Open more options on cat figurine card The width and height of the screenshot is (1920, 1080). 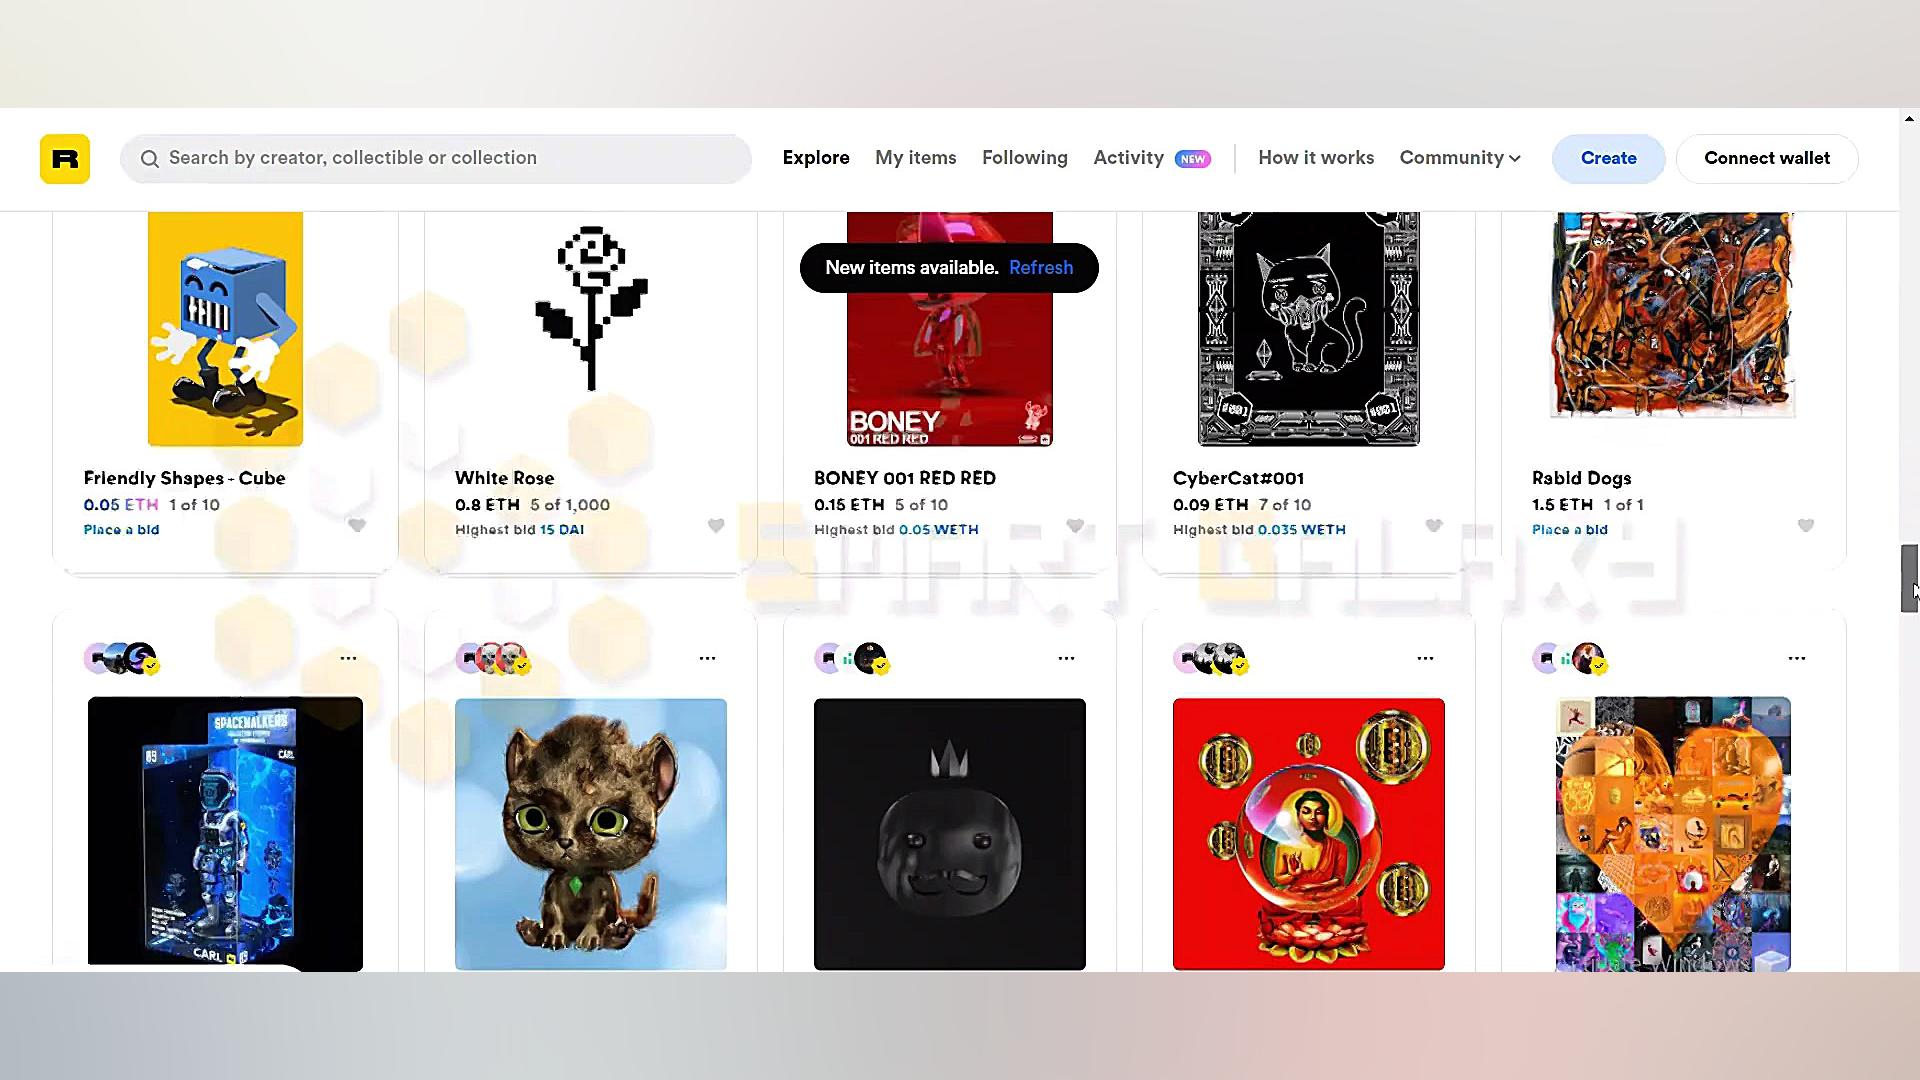coord(707,658)
